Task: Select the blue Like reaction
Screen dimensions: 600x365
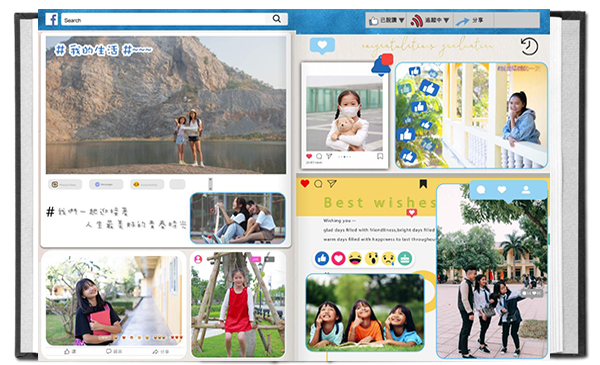Action: [x=322, y=259]
